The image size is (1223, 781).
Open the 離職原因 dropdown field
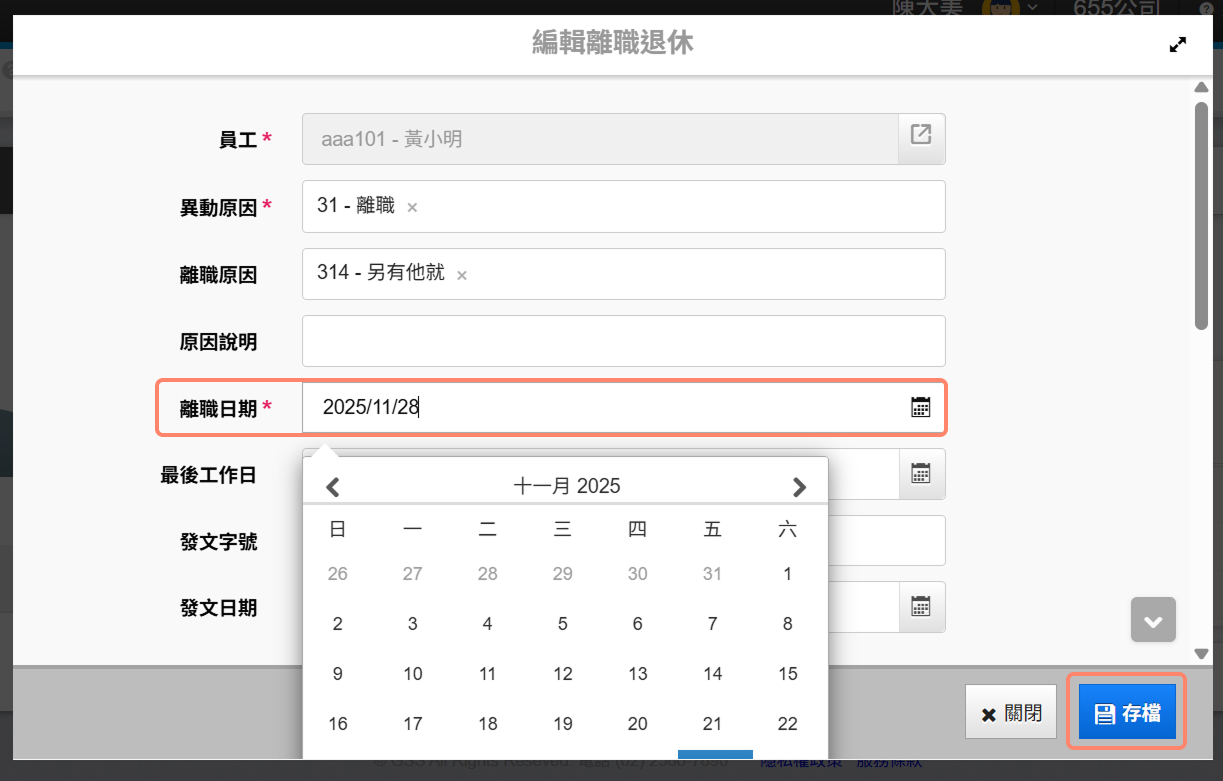(700, 274)
